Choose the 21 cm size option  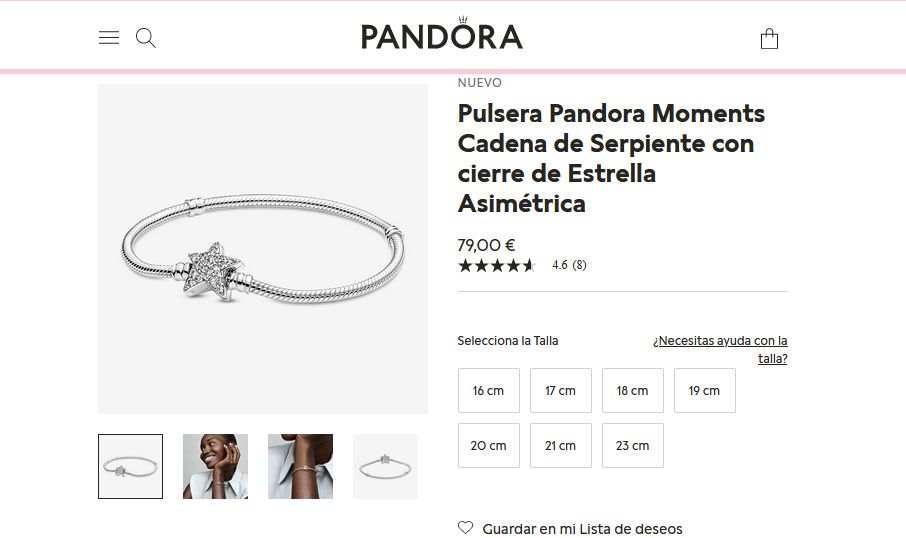click(560, 446)
